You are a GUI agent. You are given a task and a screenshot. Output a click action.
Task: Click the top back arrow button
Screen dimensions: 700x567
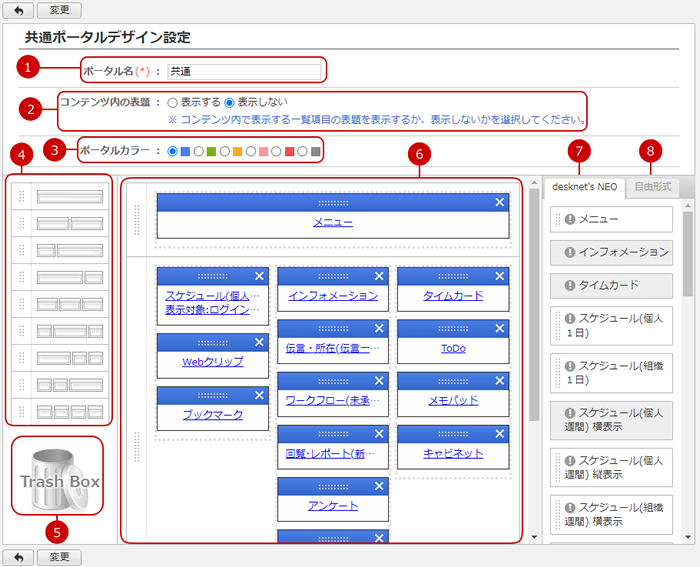click(18, 10)
